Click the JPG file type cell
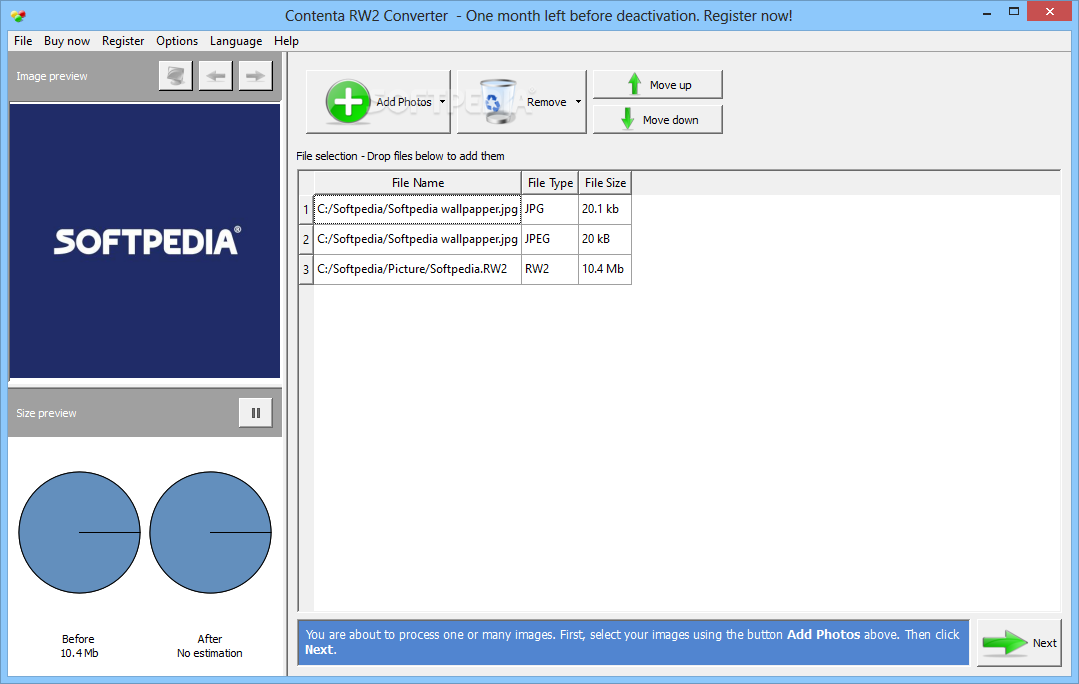Screen dimensions: 1079x684 (x=550, y=209)
